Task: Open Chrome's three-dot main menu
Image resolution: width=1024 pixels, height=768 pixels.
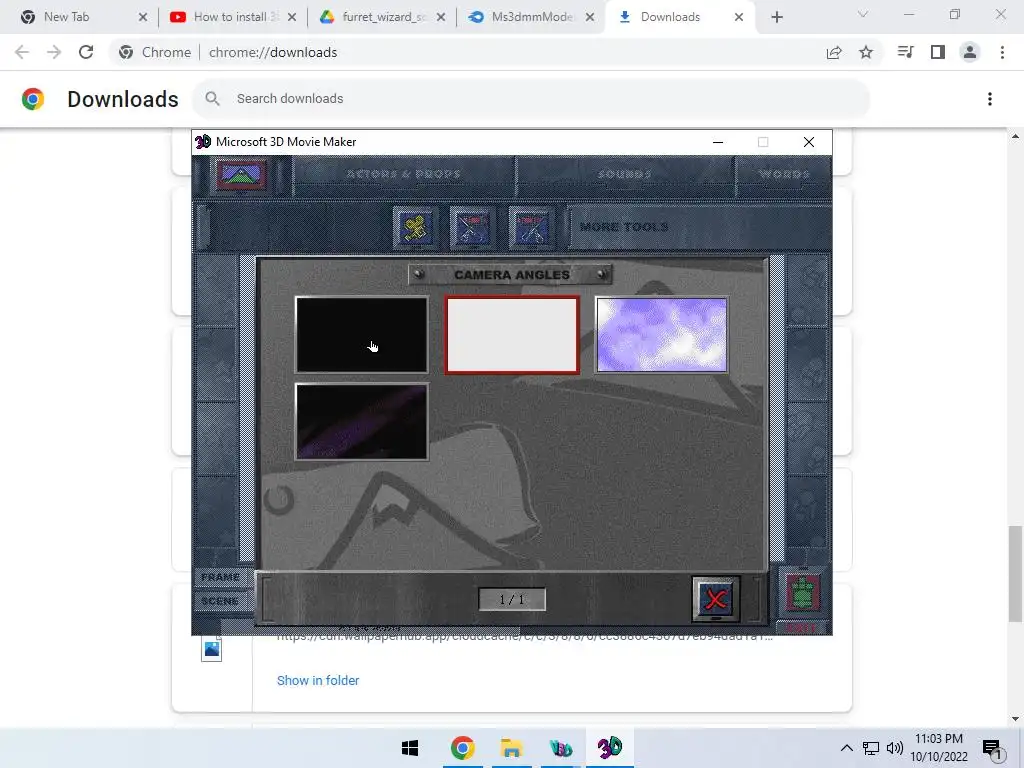Action: (x=1002, y=52)
